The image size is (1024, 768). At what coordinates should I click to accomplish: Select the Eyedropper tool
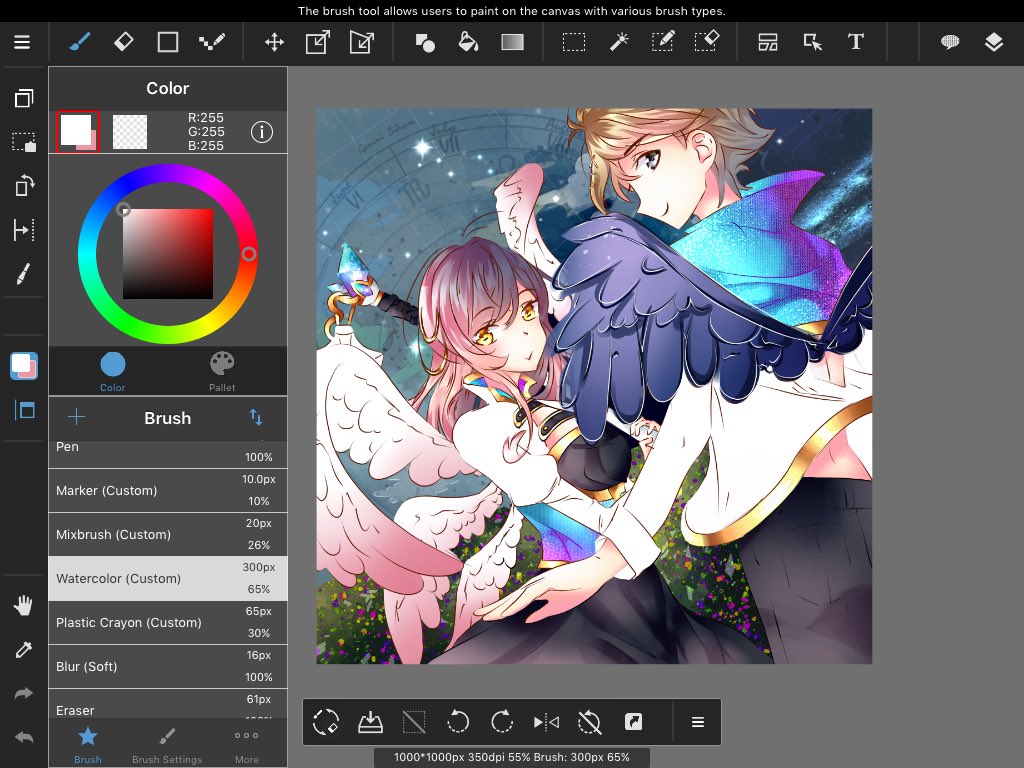pyautogui.click(x=24, y=650)
